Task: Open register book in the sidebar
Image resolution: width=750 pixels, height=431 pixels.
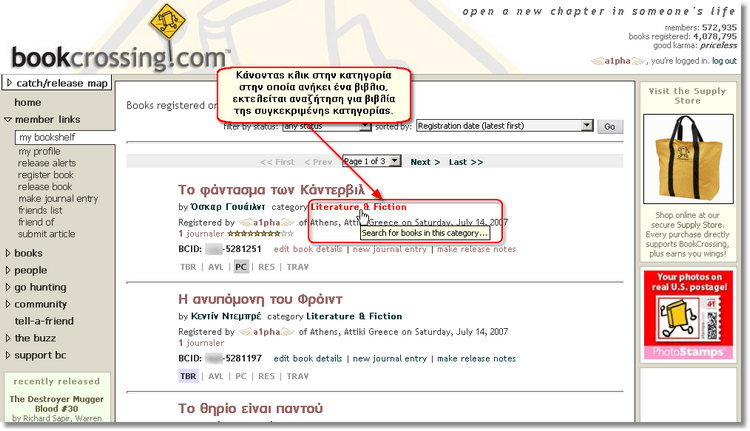Action: point(46,175)
